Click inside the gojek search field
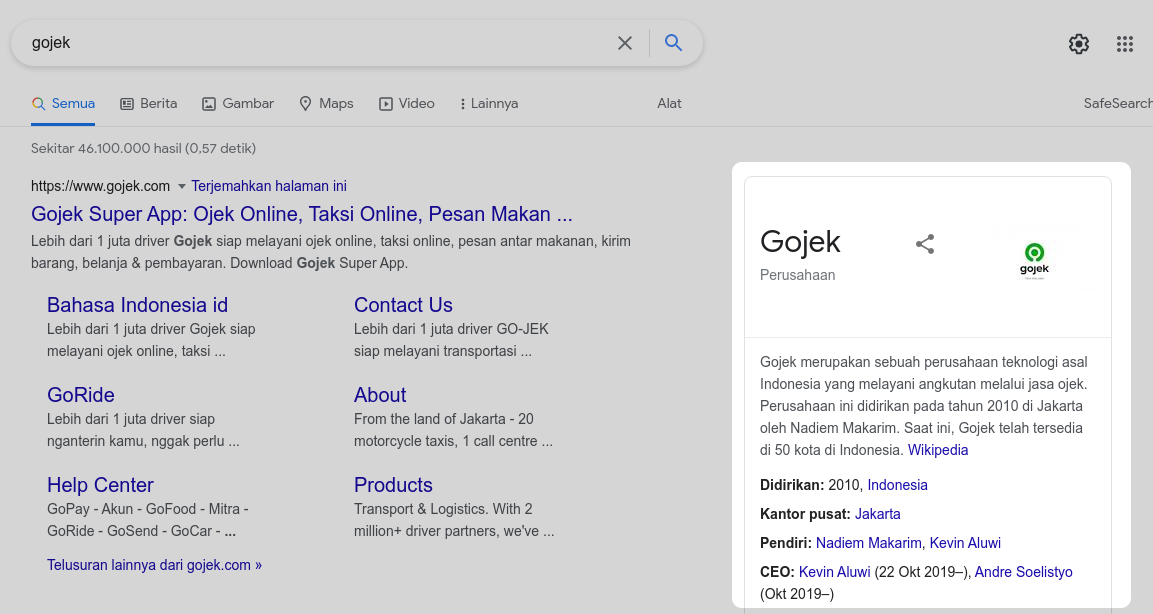Viewport: 1153px width, 614px height. (x=300, y=43)
